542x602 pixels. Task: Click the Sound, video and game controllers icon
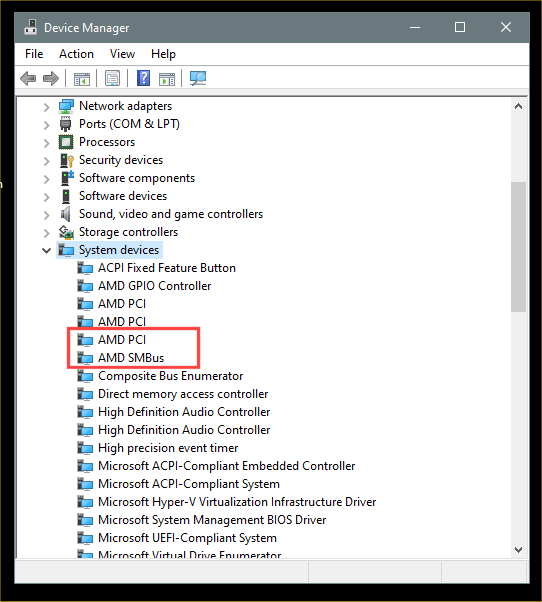coord(66,214)
